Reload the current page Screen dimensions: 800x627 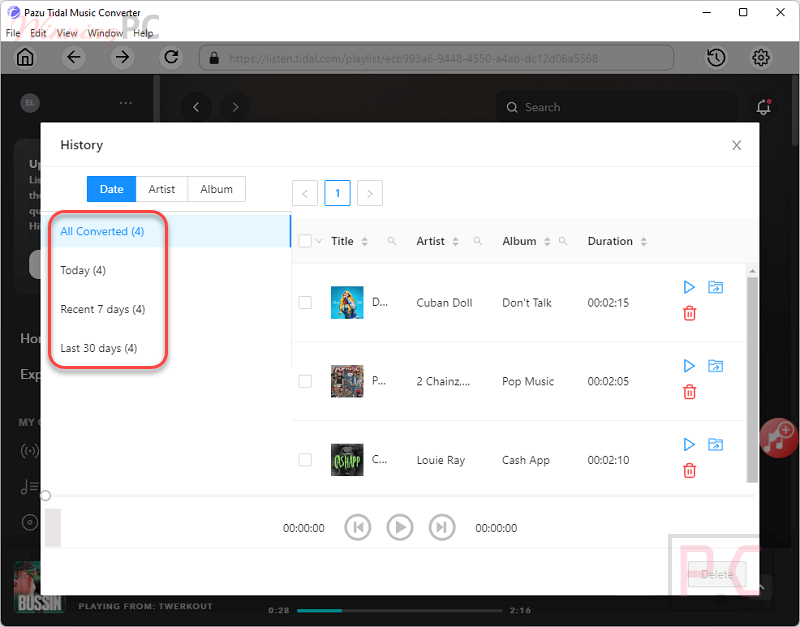tap(171, 57)
